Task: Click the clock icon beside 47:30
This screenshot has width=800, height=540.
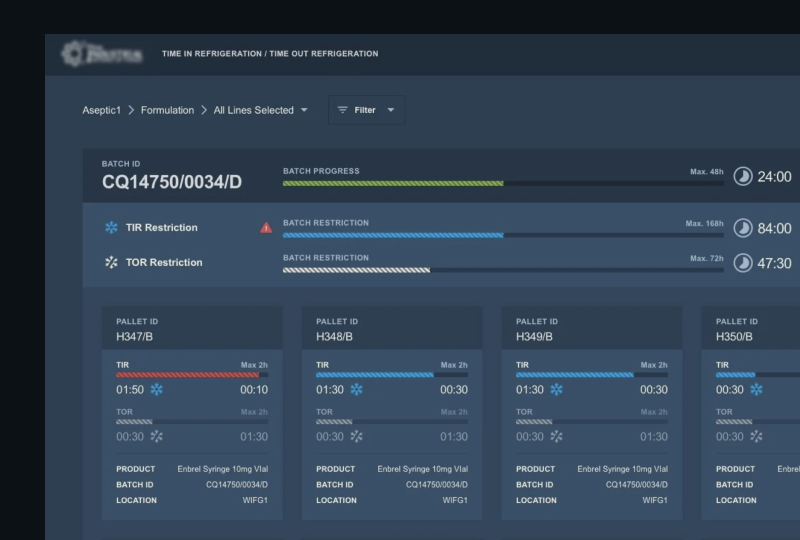Action: click(743, 263)
